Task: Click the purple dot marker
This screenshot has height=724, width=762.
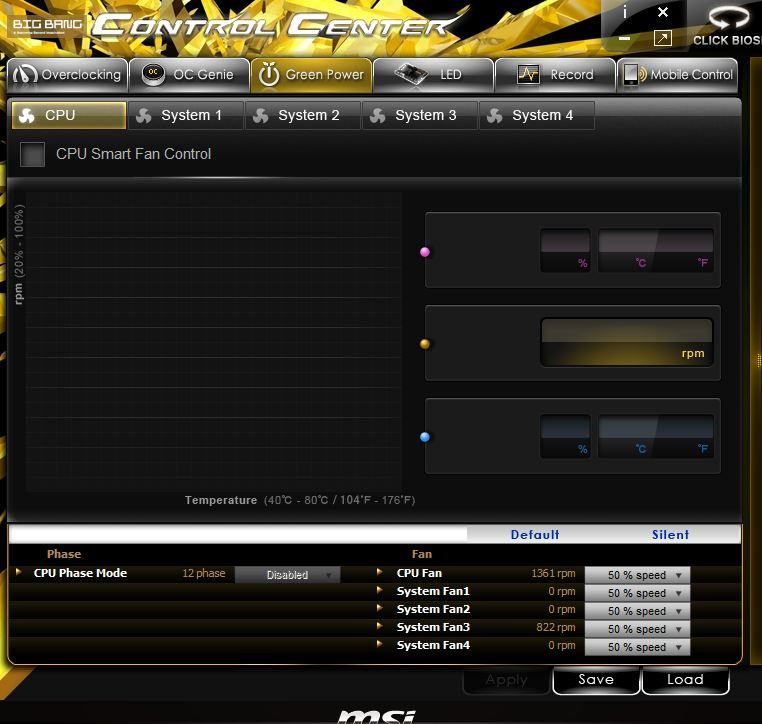Action: [425, 252]
